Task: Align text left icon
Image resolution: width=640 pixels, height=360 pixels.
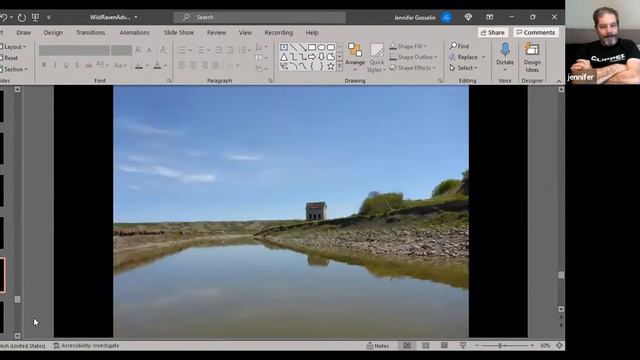Action: [182, 65]
